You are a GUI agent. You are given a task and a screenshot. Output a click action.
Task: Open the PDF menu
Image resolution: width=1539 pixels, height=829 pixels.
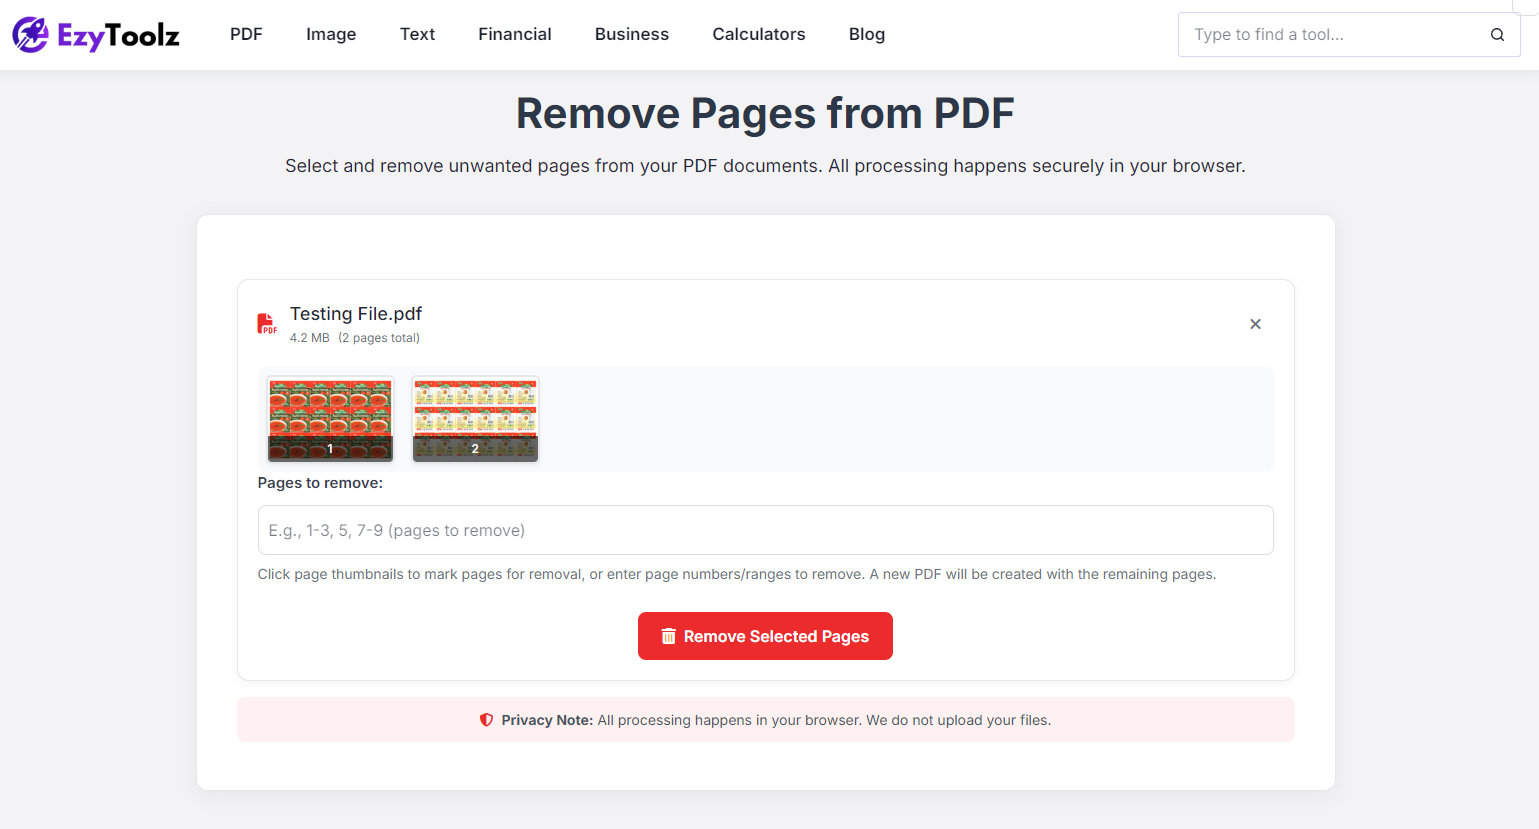pos(246,34)
